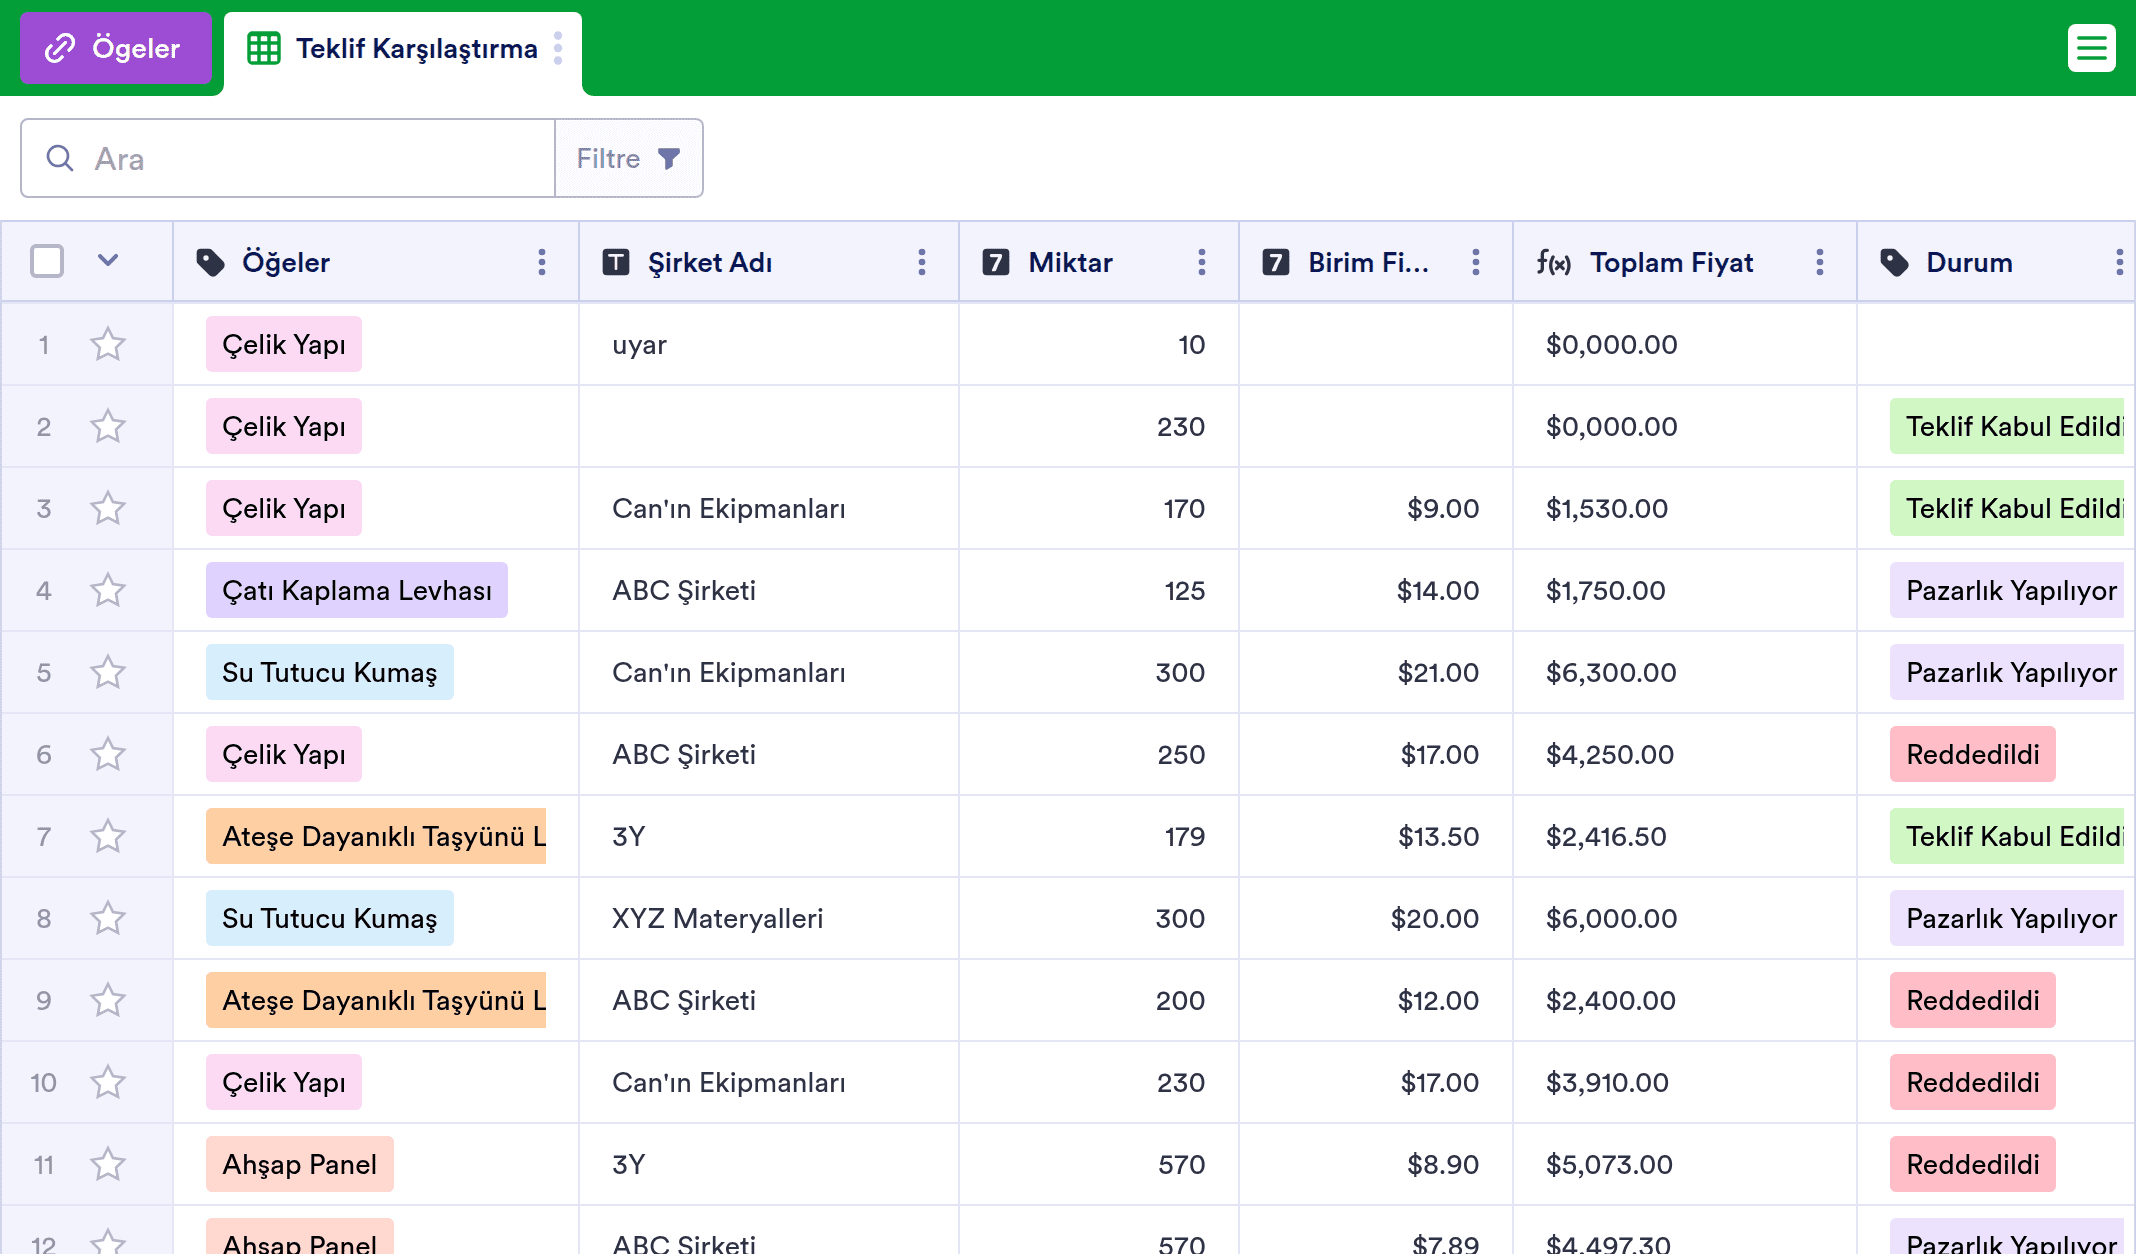
Task: Toggle the star on row 6
Action: (x=108, y=754)
